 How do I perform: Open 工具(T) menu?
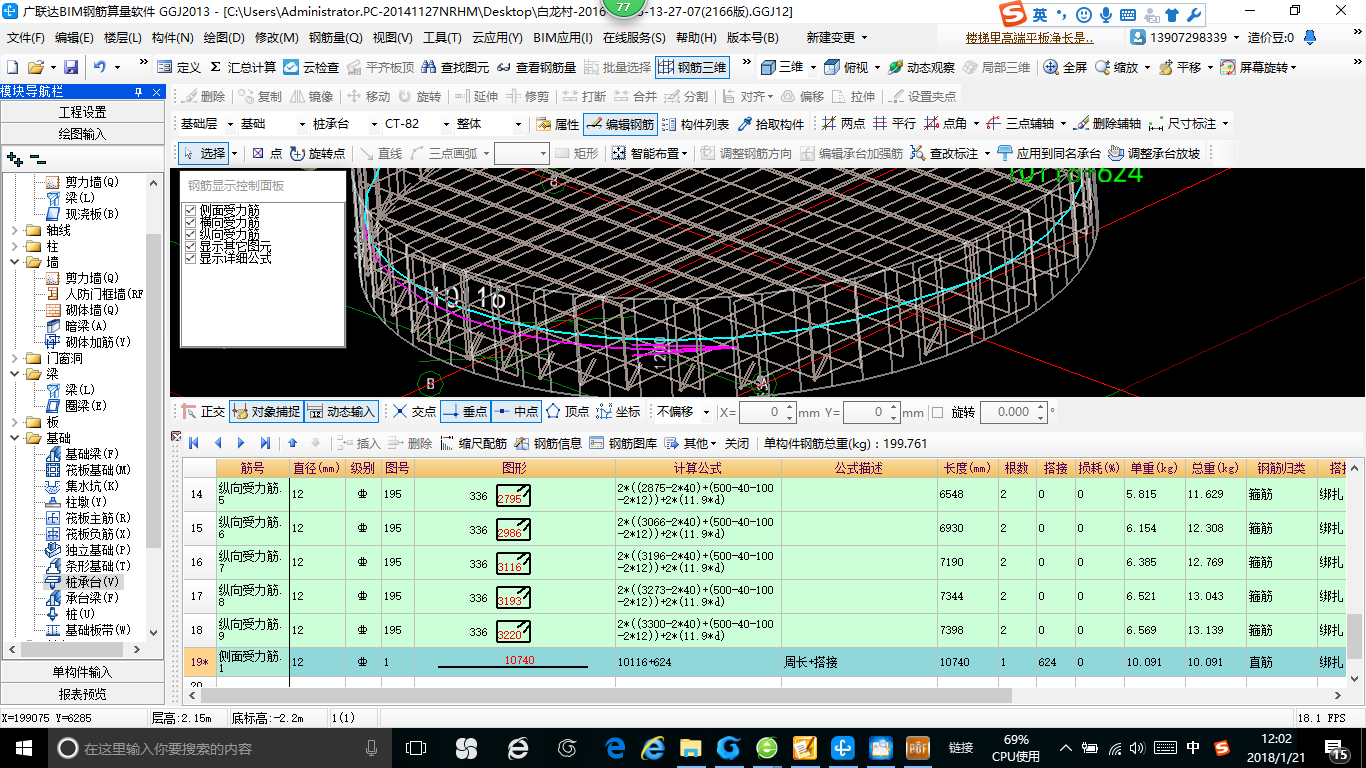pyautogui.click(x=442, y=38)
